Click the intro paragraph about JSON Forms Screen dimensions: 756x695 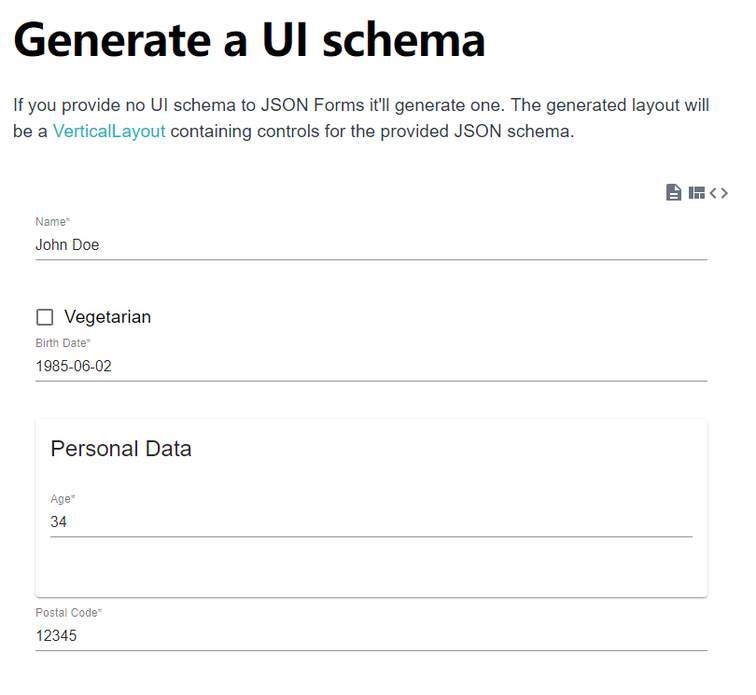click(361, 118)
